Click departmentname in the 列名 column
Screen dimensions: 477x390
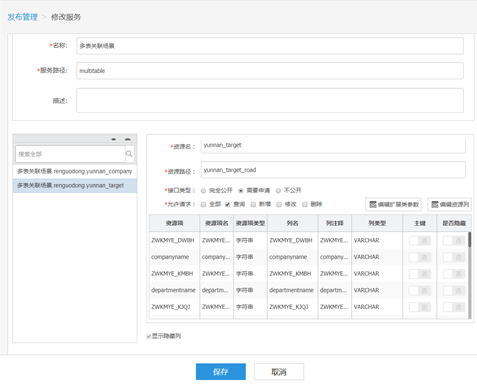291,290
